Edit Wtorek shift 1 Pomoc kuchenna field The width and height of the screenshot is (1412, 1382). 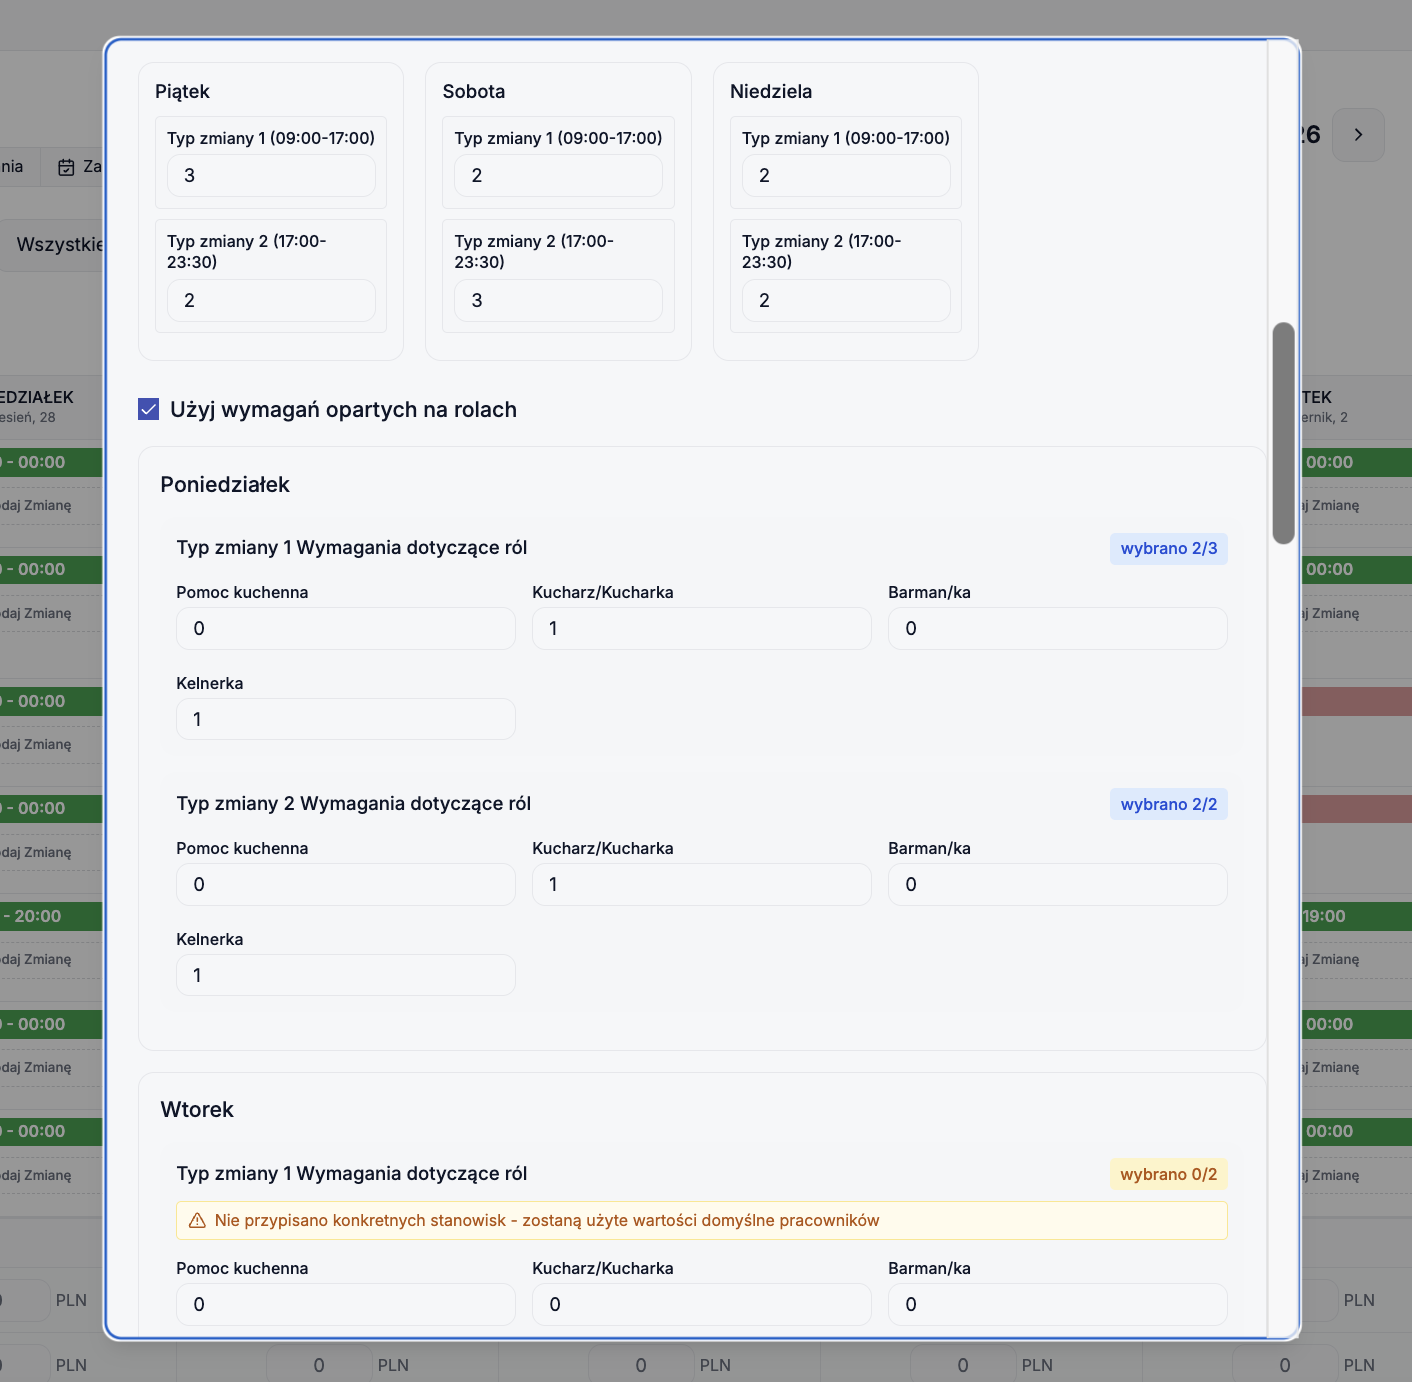pyautogui.click(x=346, y=1304)
